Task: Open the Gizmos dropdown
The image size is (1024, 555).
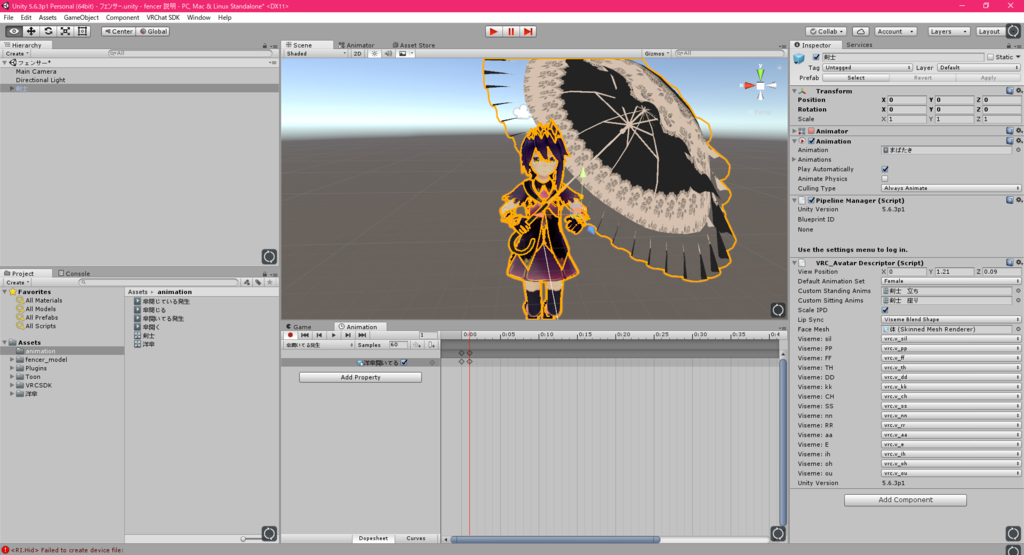Action: (656, 54)
